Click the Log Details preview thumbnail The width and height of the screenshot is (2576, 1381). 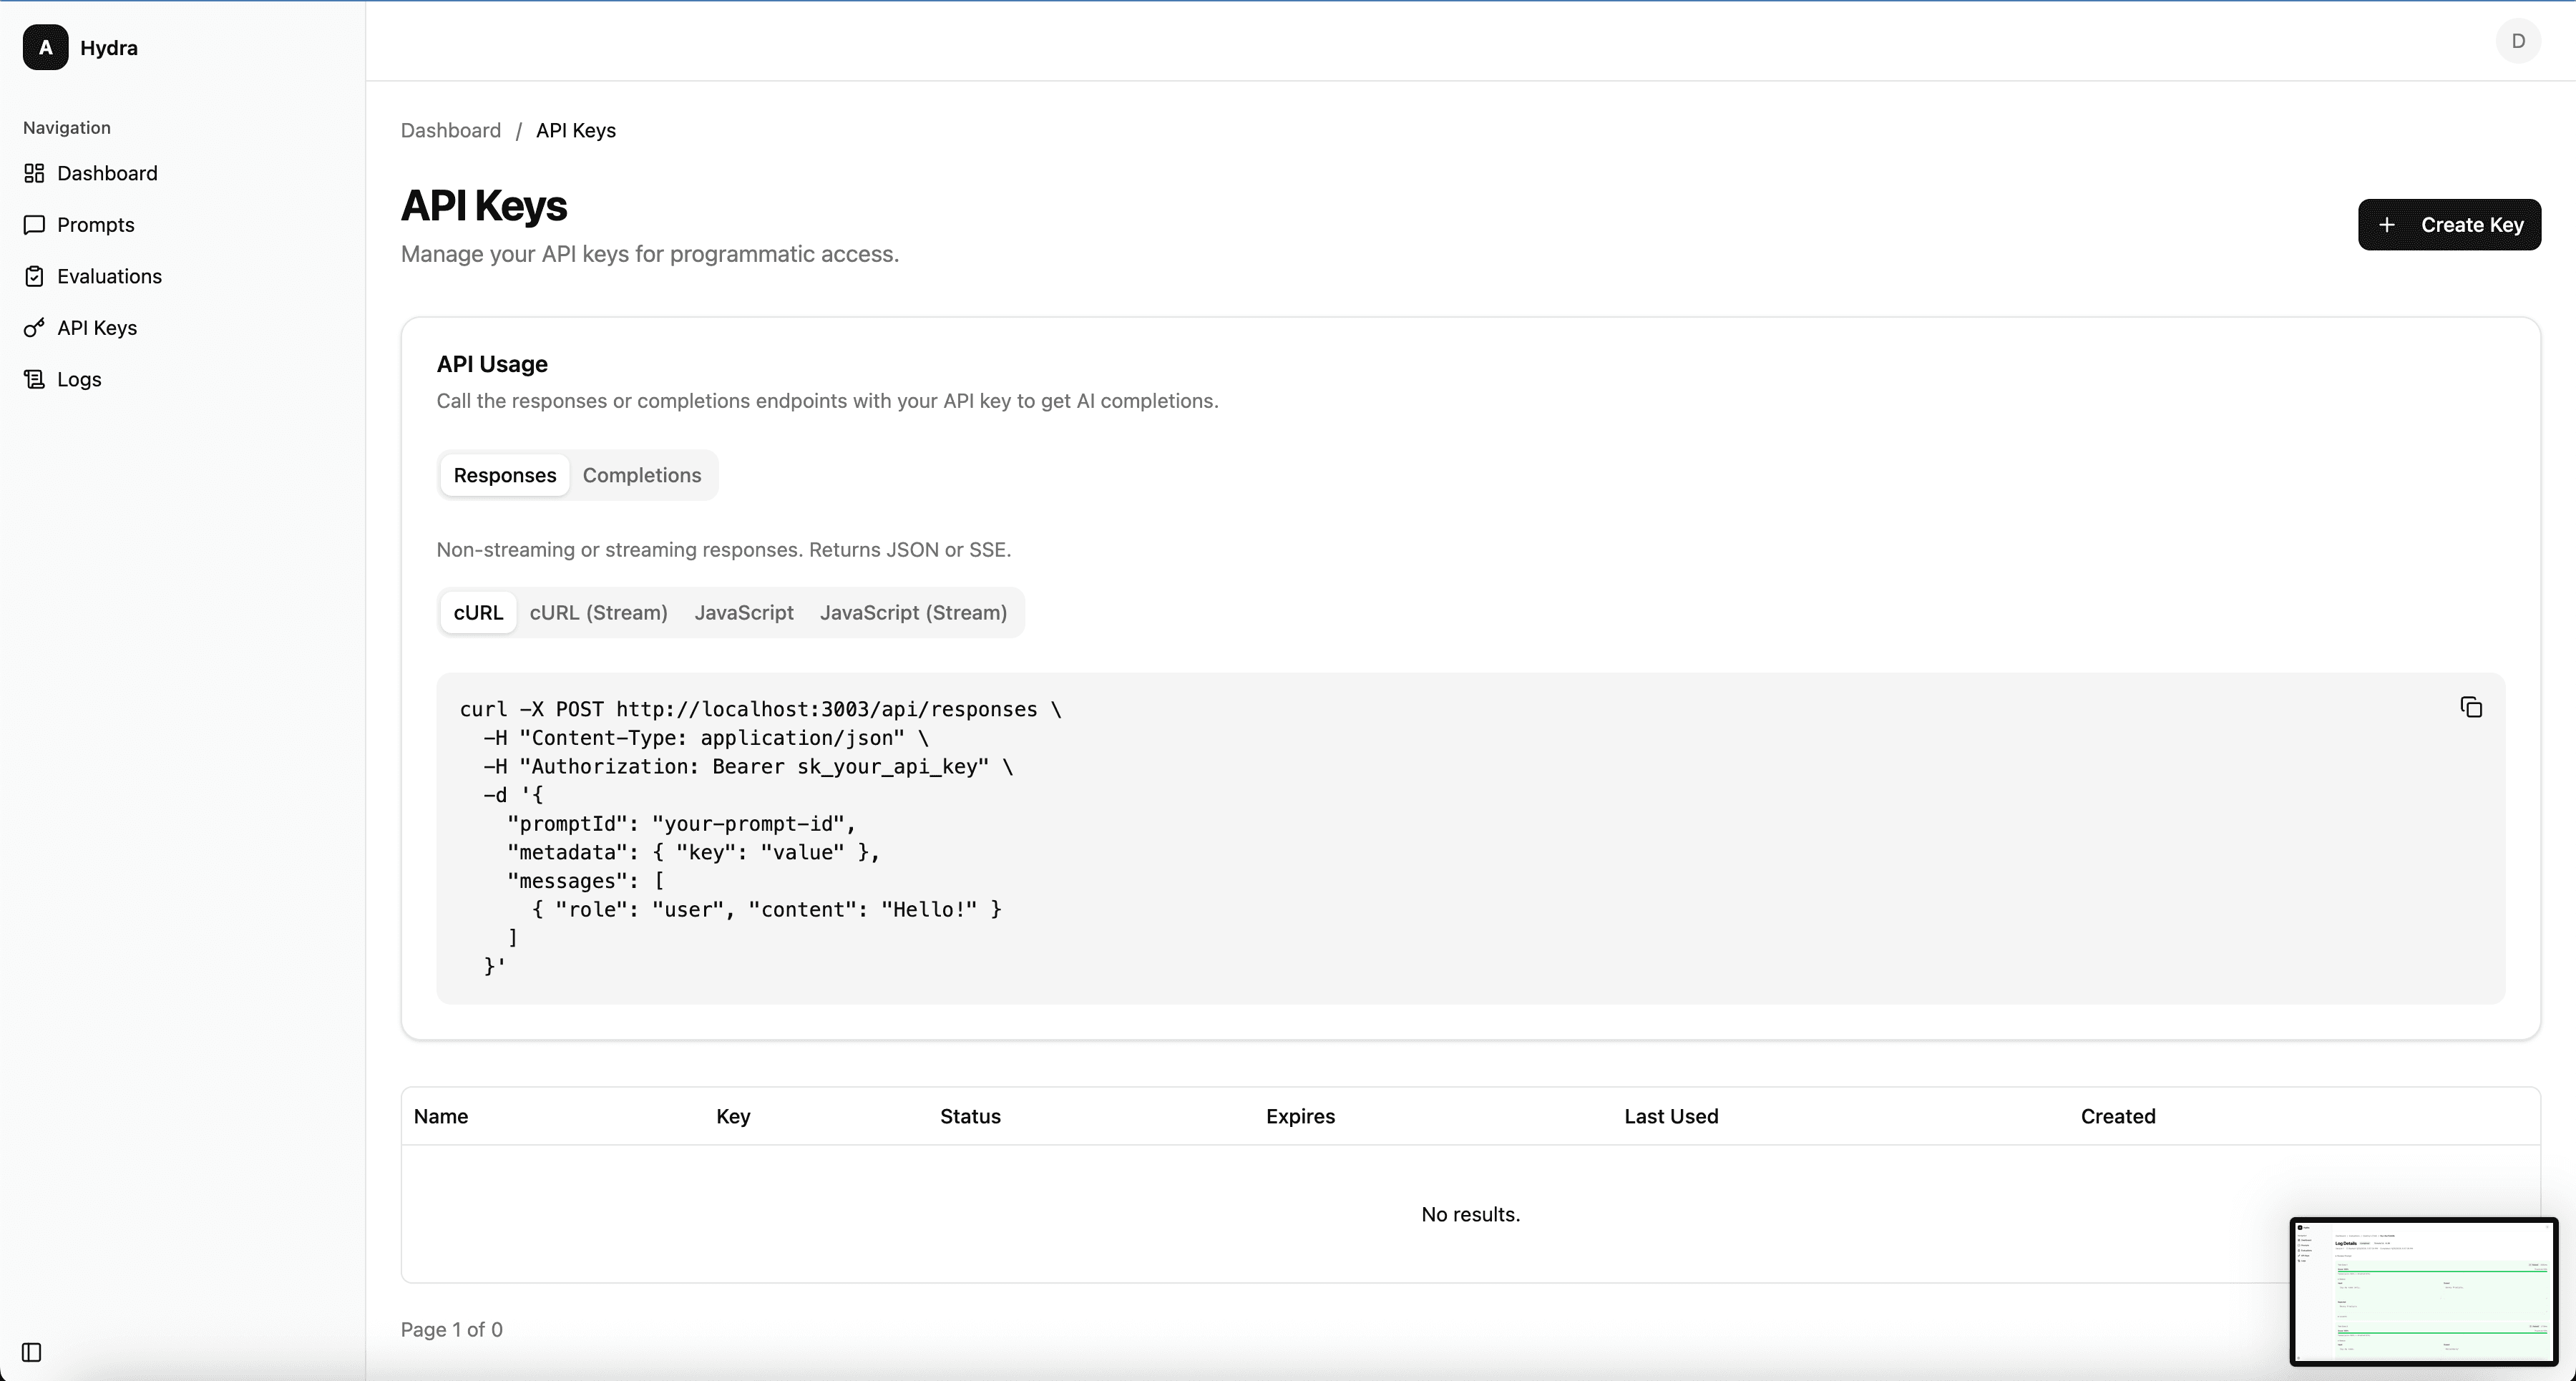2423,1291
